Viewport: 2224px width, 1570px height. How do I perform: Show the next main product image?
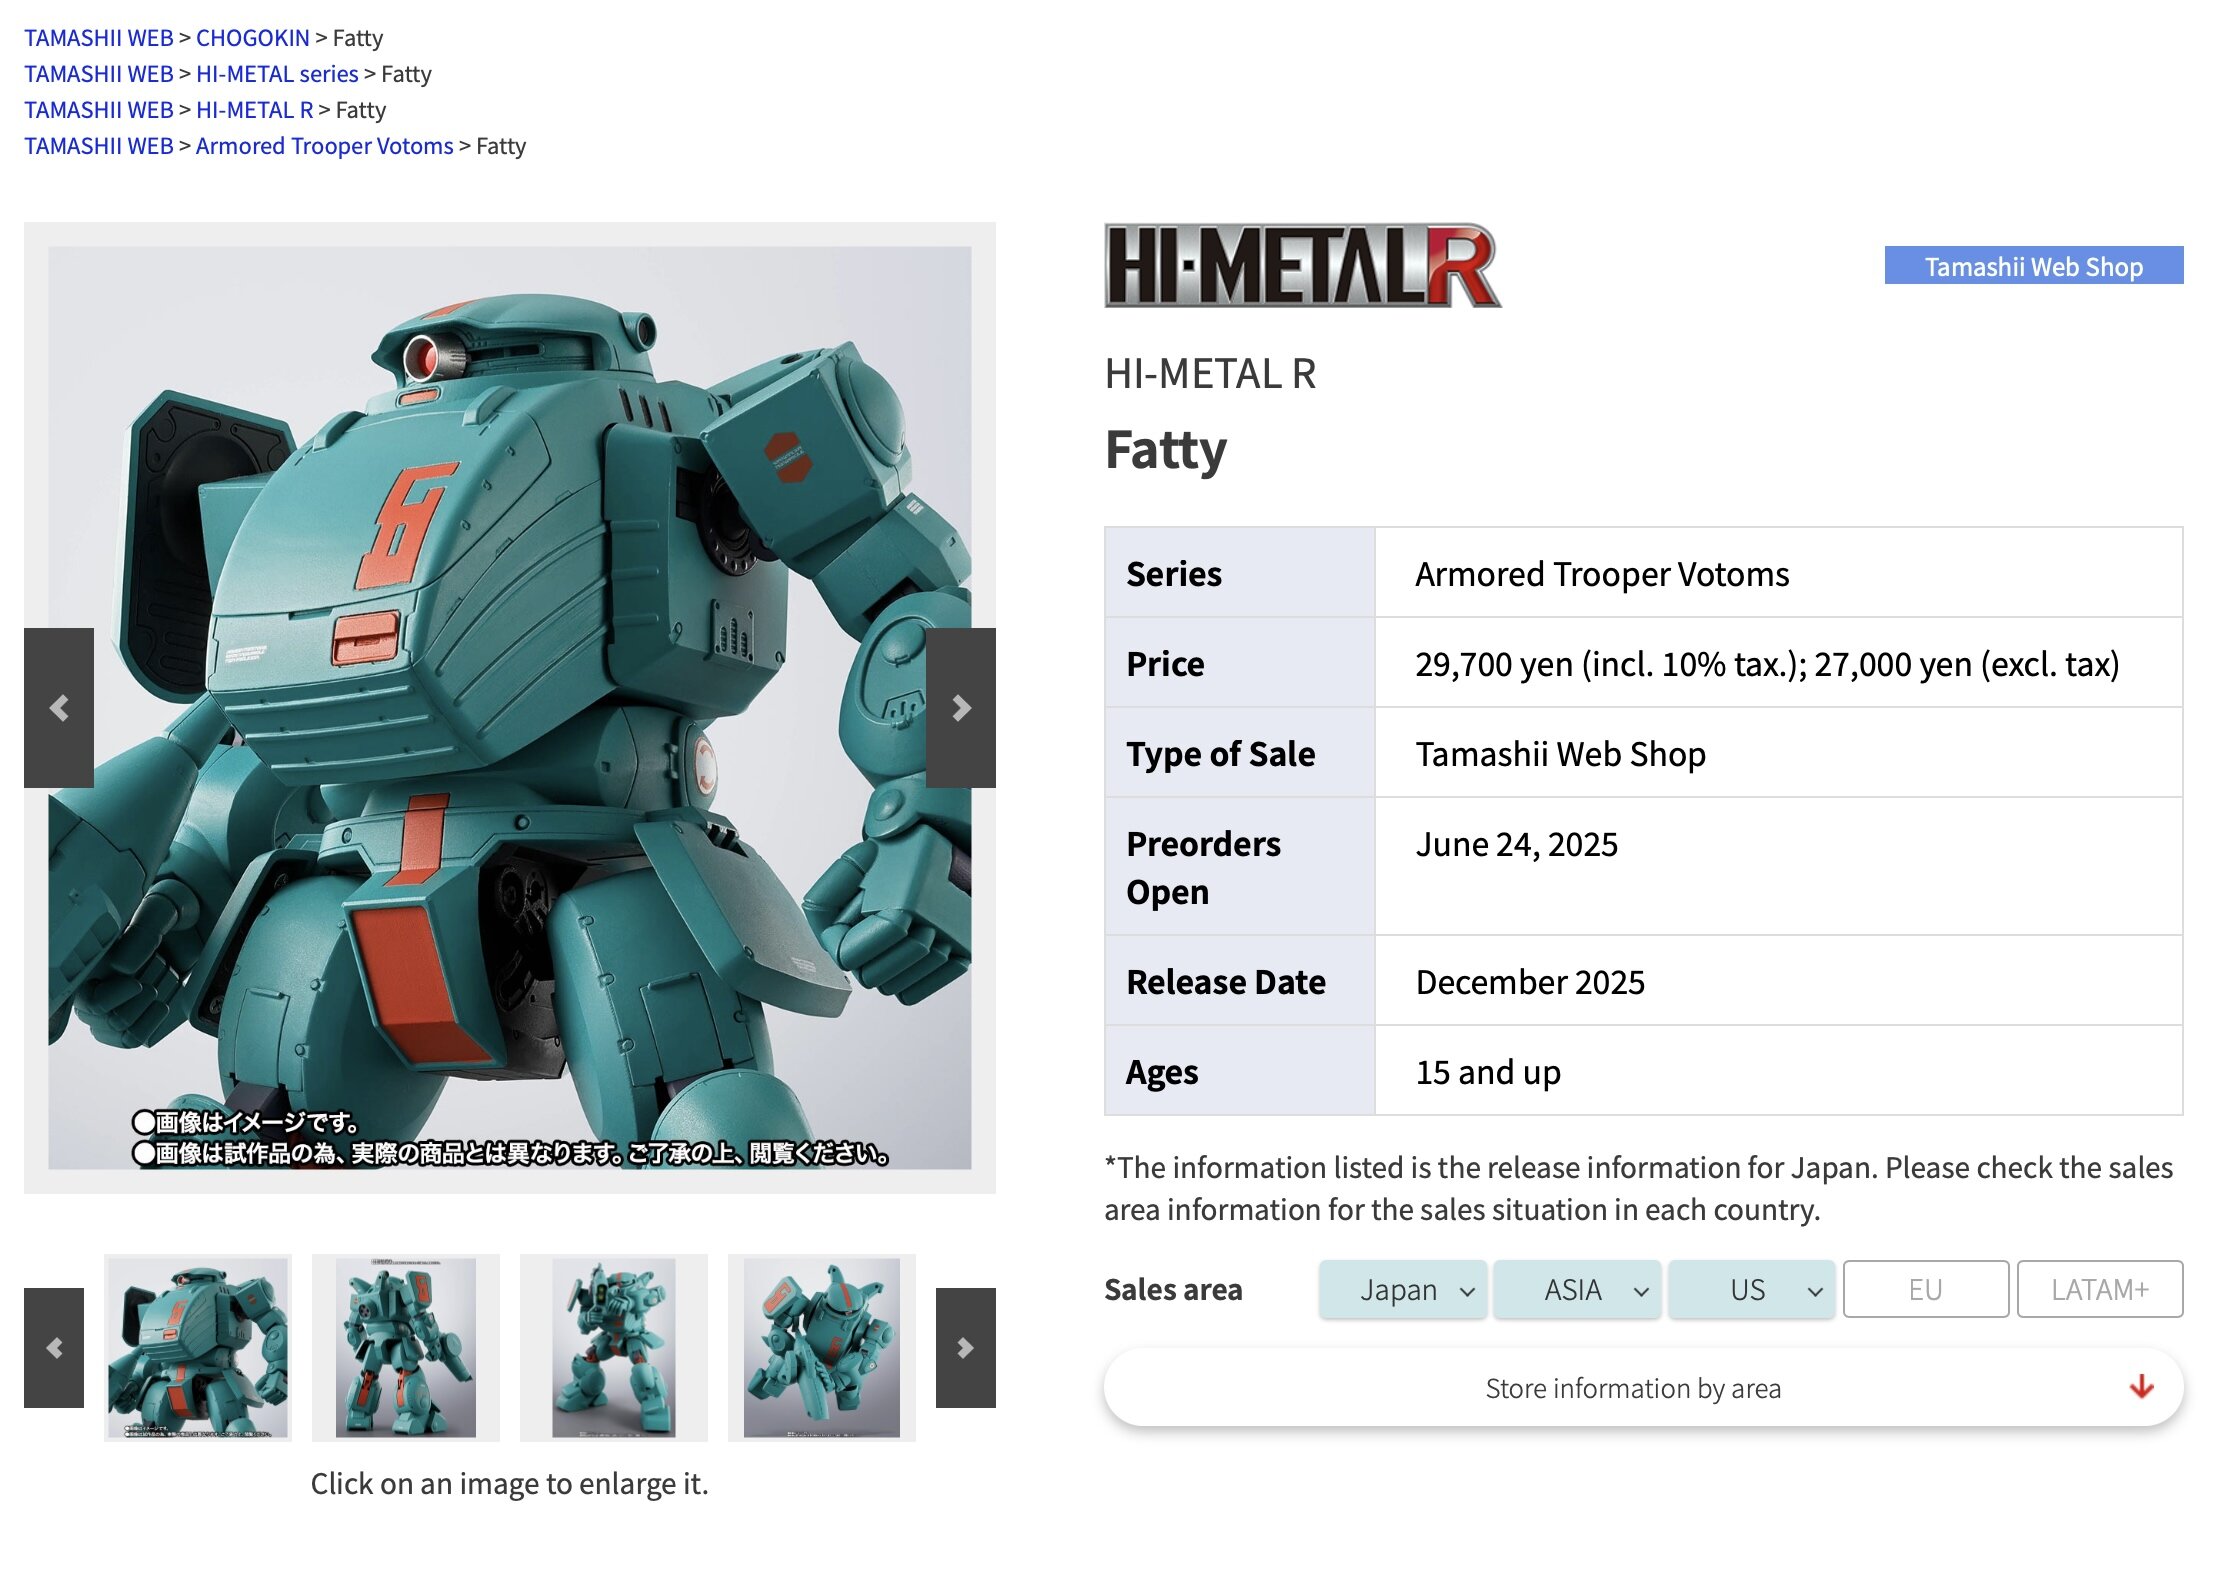click(x=961, y=707)
